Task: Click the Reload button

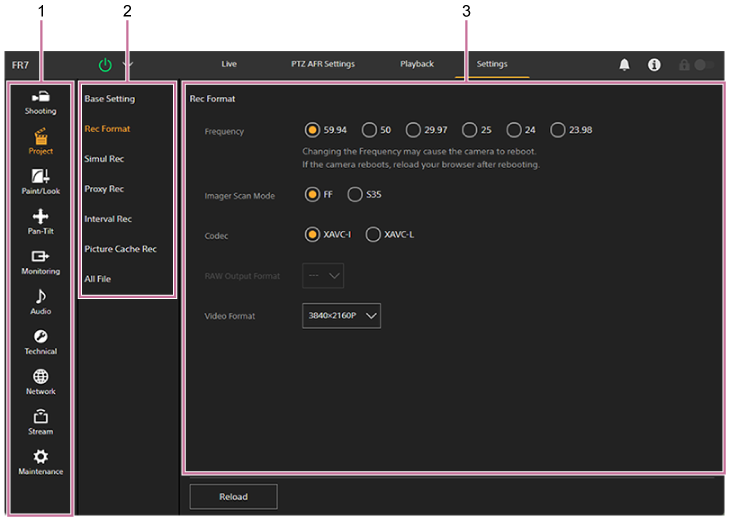Action: click(x=233, y=496)
